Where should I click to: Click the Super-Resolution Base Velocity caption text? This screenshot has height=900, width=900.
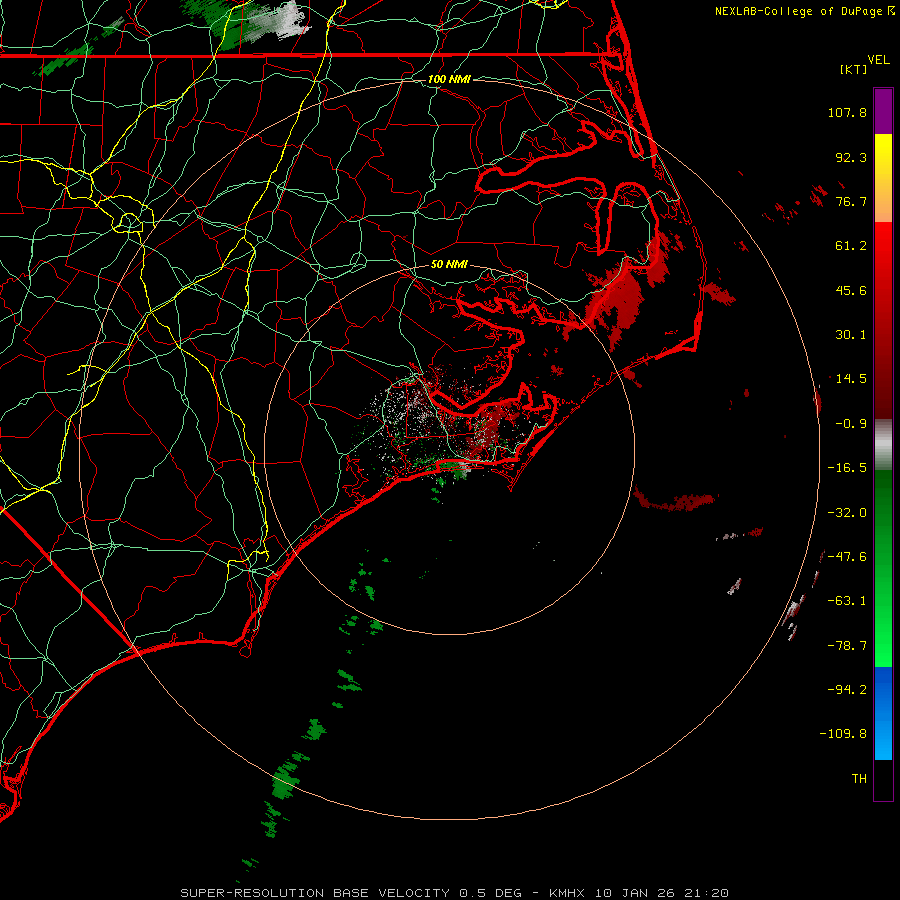click(x=455, y=893)
